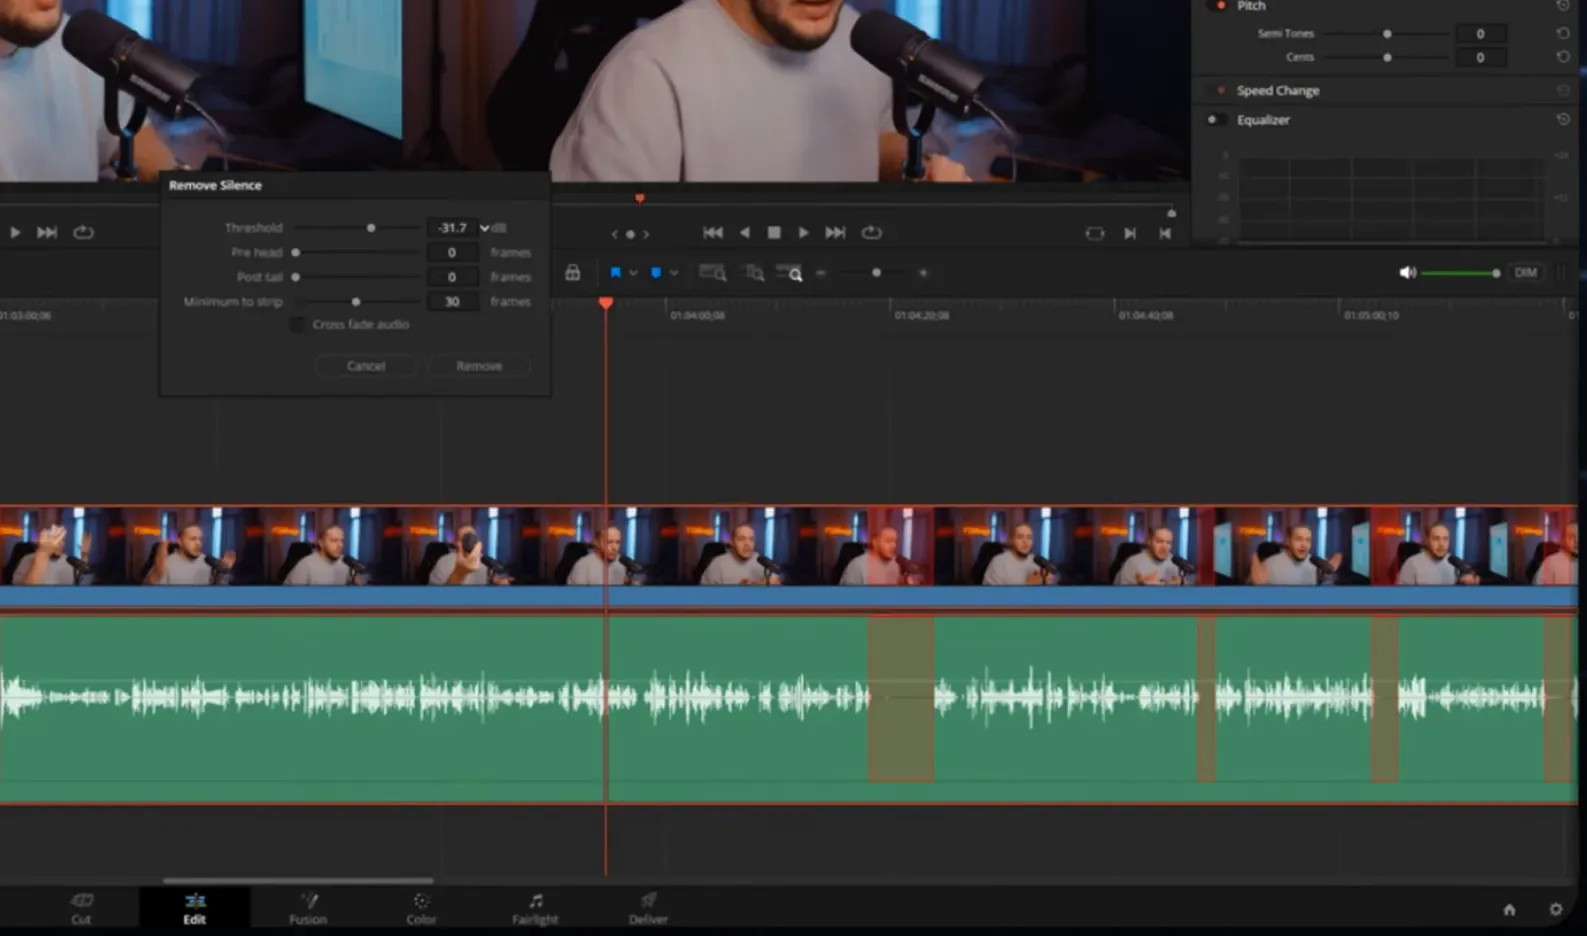Image resolution: width=1587 pixels, height=936 pixels.
Task: Cancel the Remove Silence dialog
Action: [x=366, y=366]
